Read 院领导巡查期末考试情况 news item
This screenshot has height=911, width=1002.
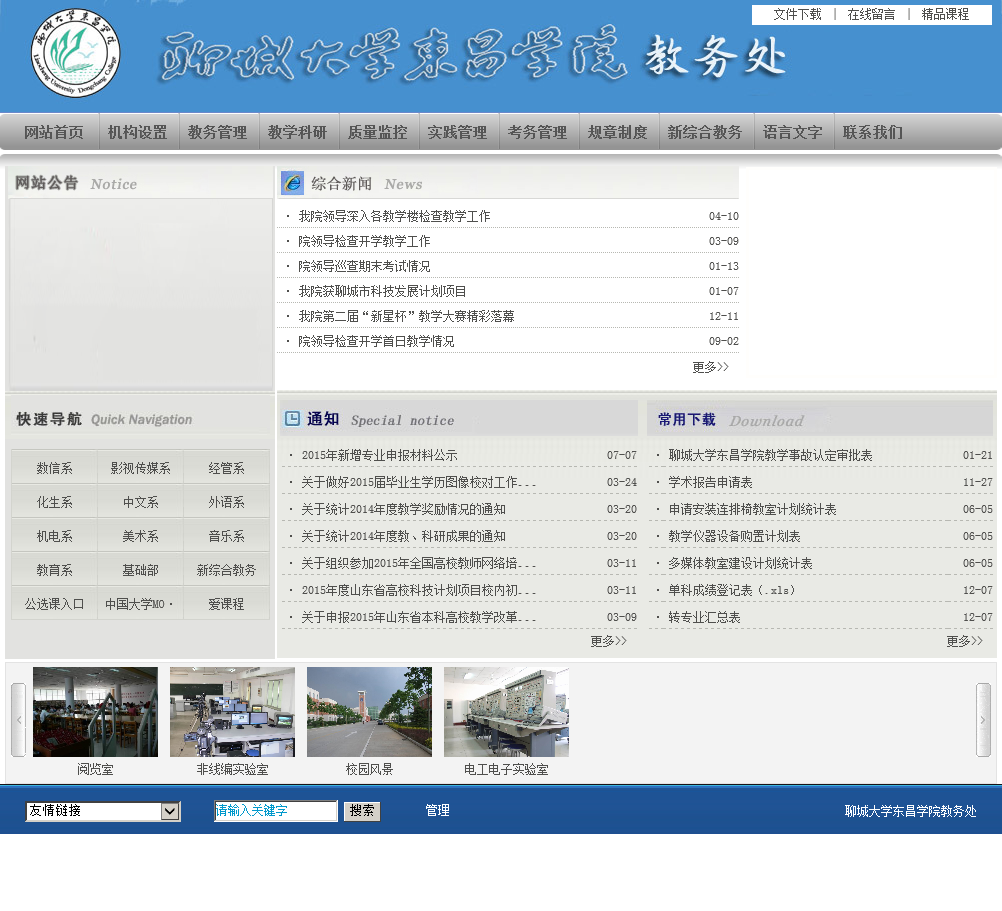[364, 266]
